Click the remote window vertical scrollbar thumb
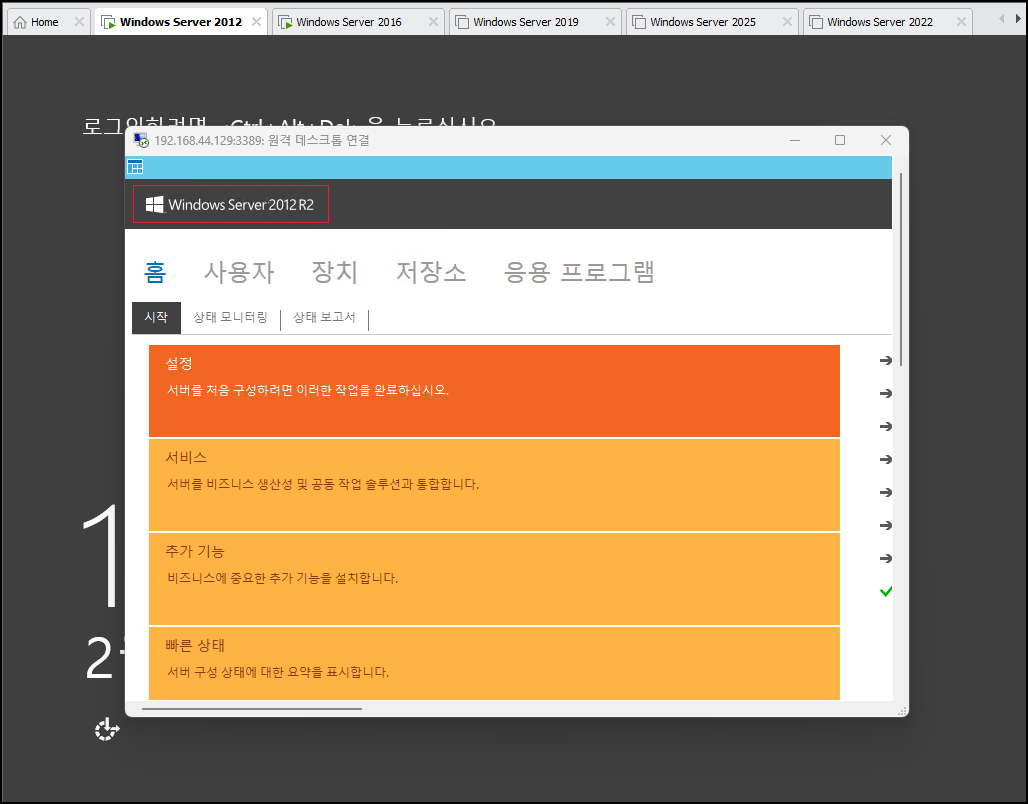This screenshot has height=804, width=1028. [x=901, y=269]
